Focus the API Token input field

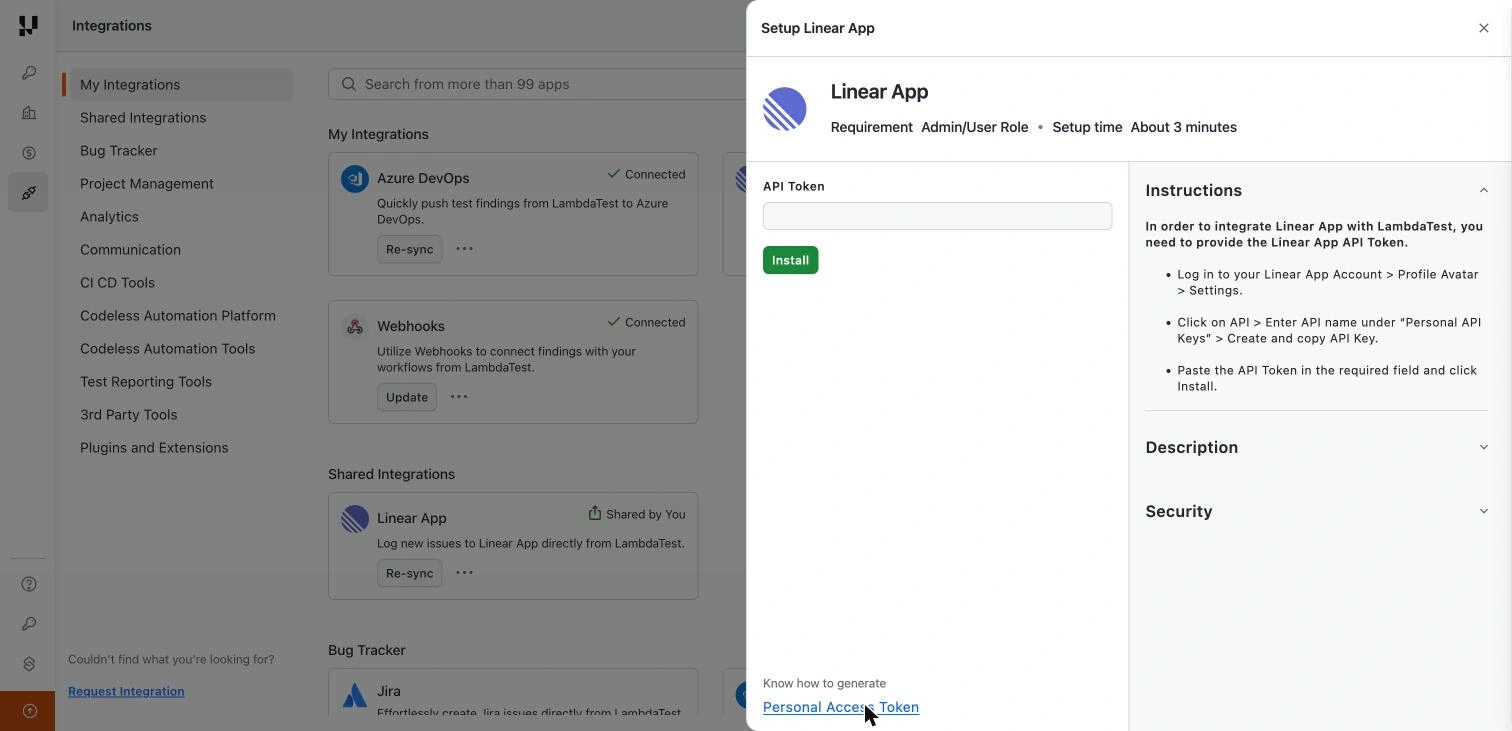937,216
